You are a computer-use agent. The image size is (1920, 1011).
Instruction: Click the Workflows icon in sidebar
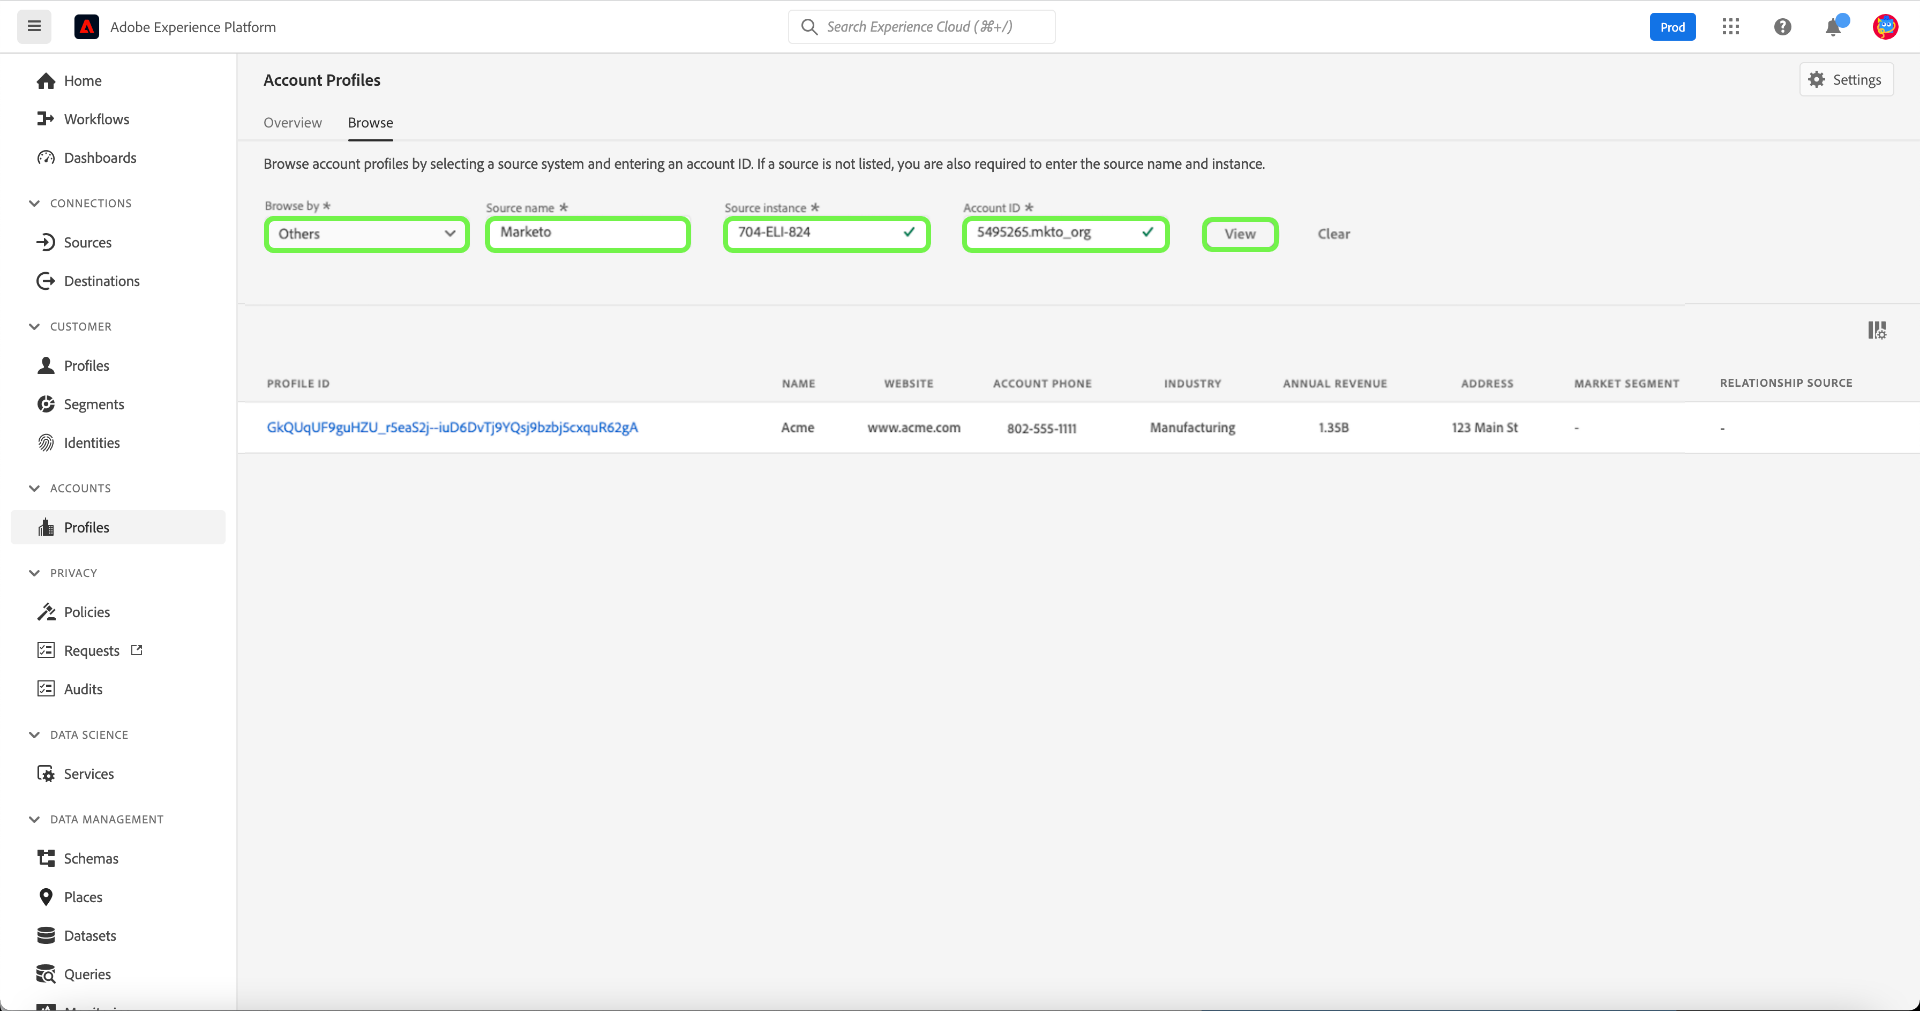coord(46,119)
